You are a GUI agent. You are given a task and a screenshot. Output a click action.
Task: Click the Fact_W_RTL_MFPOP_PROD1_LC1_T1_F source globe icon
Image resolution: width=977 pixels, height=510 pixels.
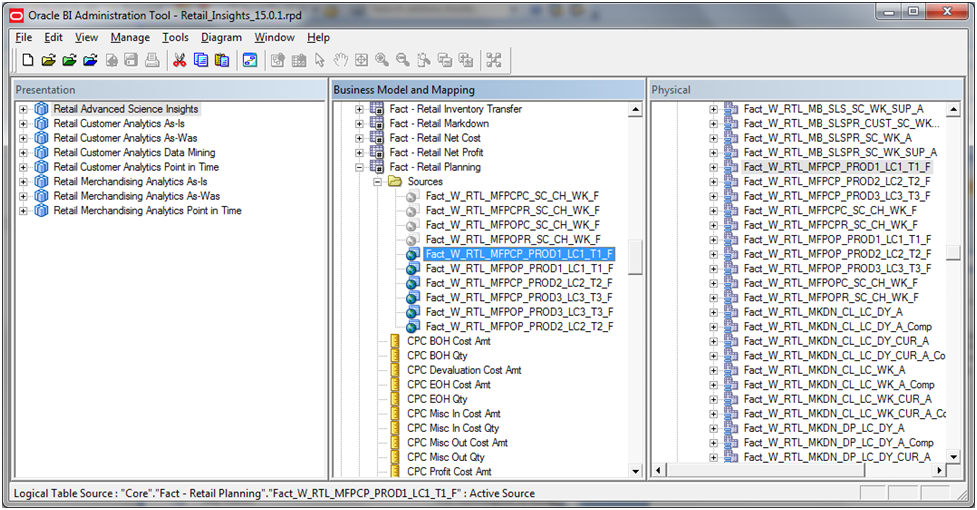[412, 268]
